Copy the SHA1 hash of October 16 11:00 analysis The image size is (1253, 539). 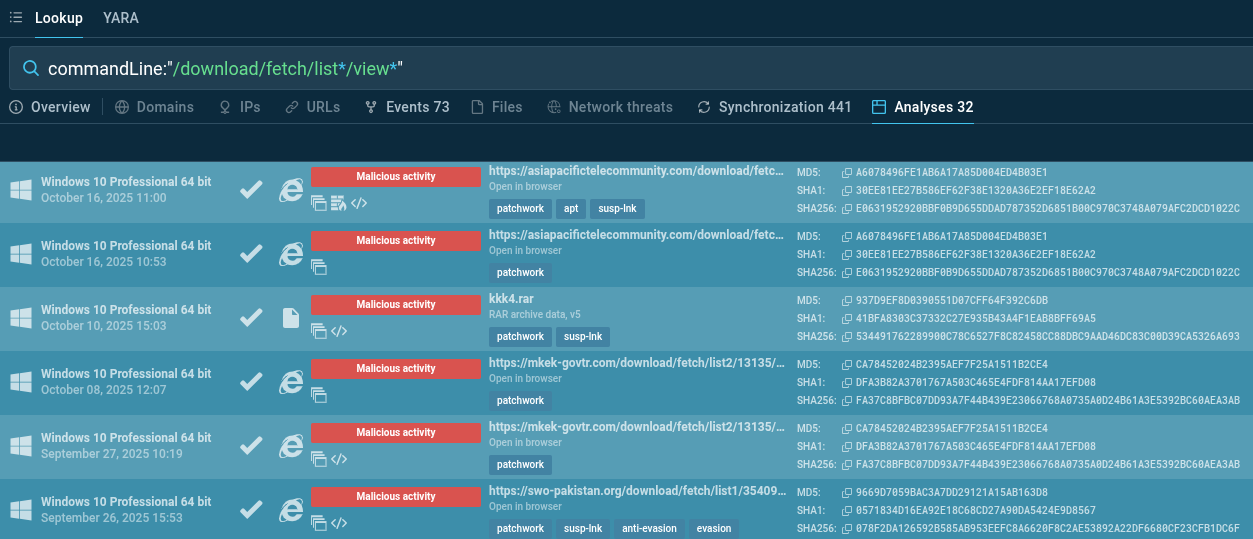coord(847,190)
